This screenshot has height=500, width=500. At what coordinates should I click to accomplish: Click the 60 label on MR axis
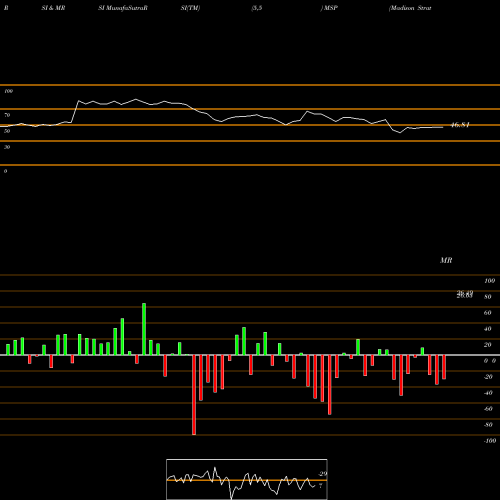coord(488,313)
